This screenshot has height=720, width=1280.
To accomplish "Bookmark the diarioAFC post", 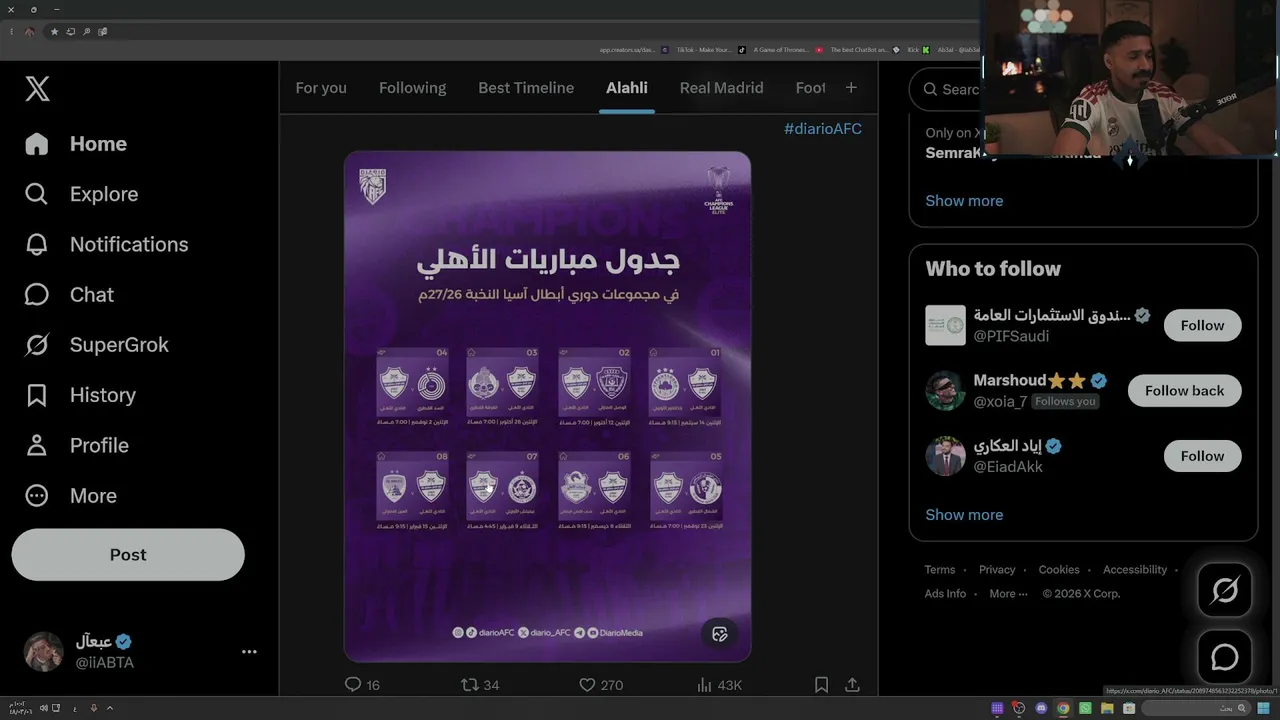I will point(821,685).
